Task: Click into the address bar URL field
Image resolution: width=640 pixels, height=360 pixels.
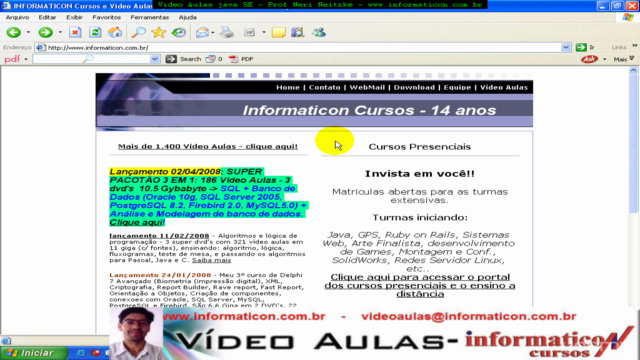Action: tap(298, 47)
